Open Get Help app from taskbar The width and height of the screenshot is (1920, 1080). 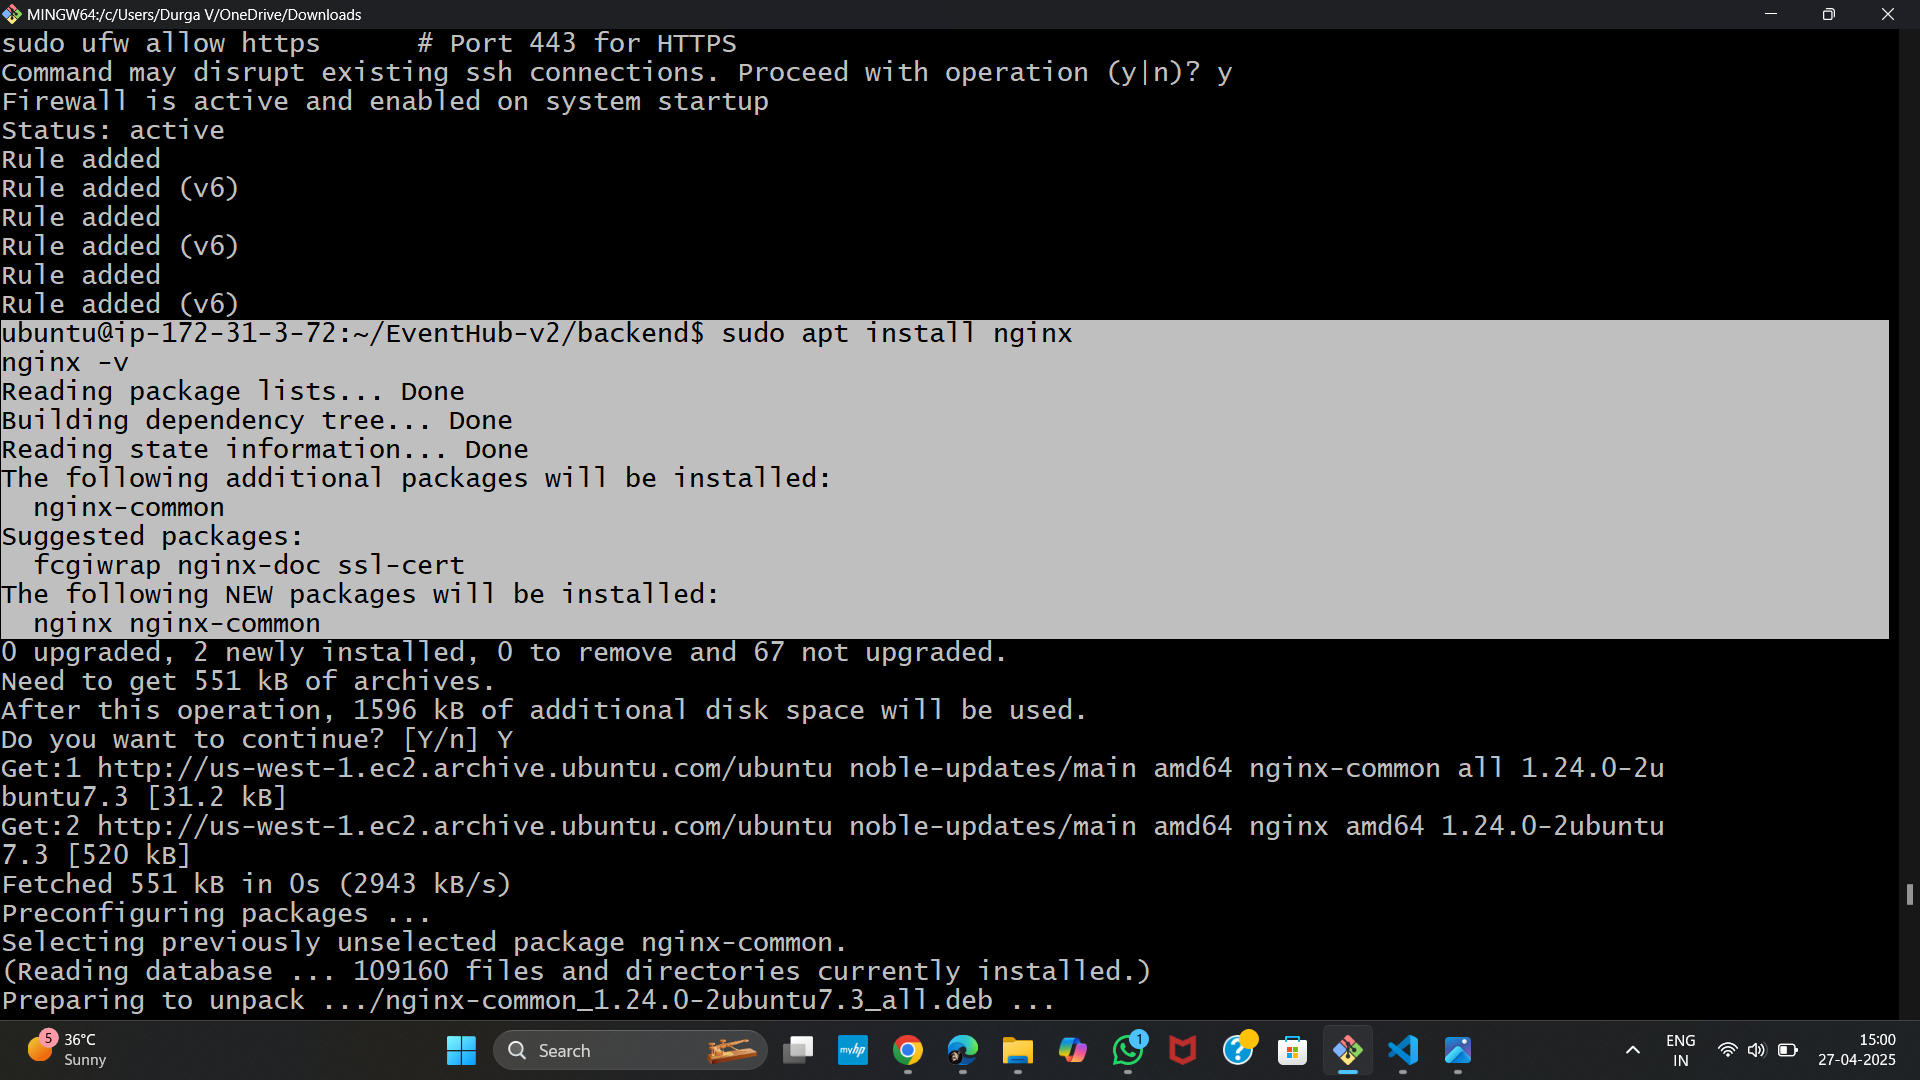click(1238, 1050)
